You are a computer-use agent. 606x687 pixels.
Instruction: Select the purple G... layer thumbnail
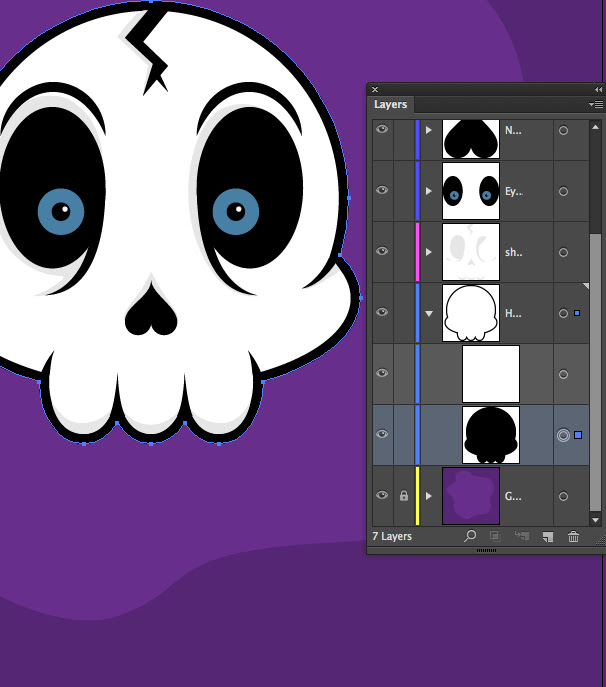tap(471, 496)
